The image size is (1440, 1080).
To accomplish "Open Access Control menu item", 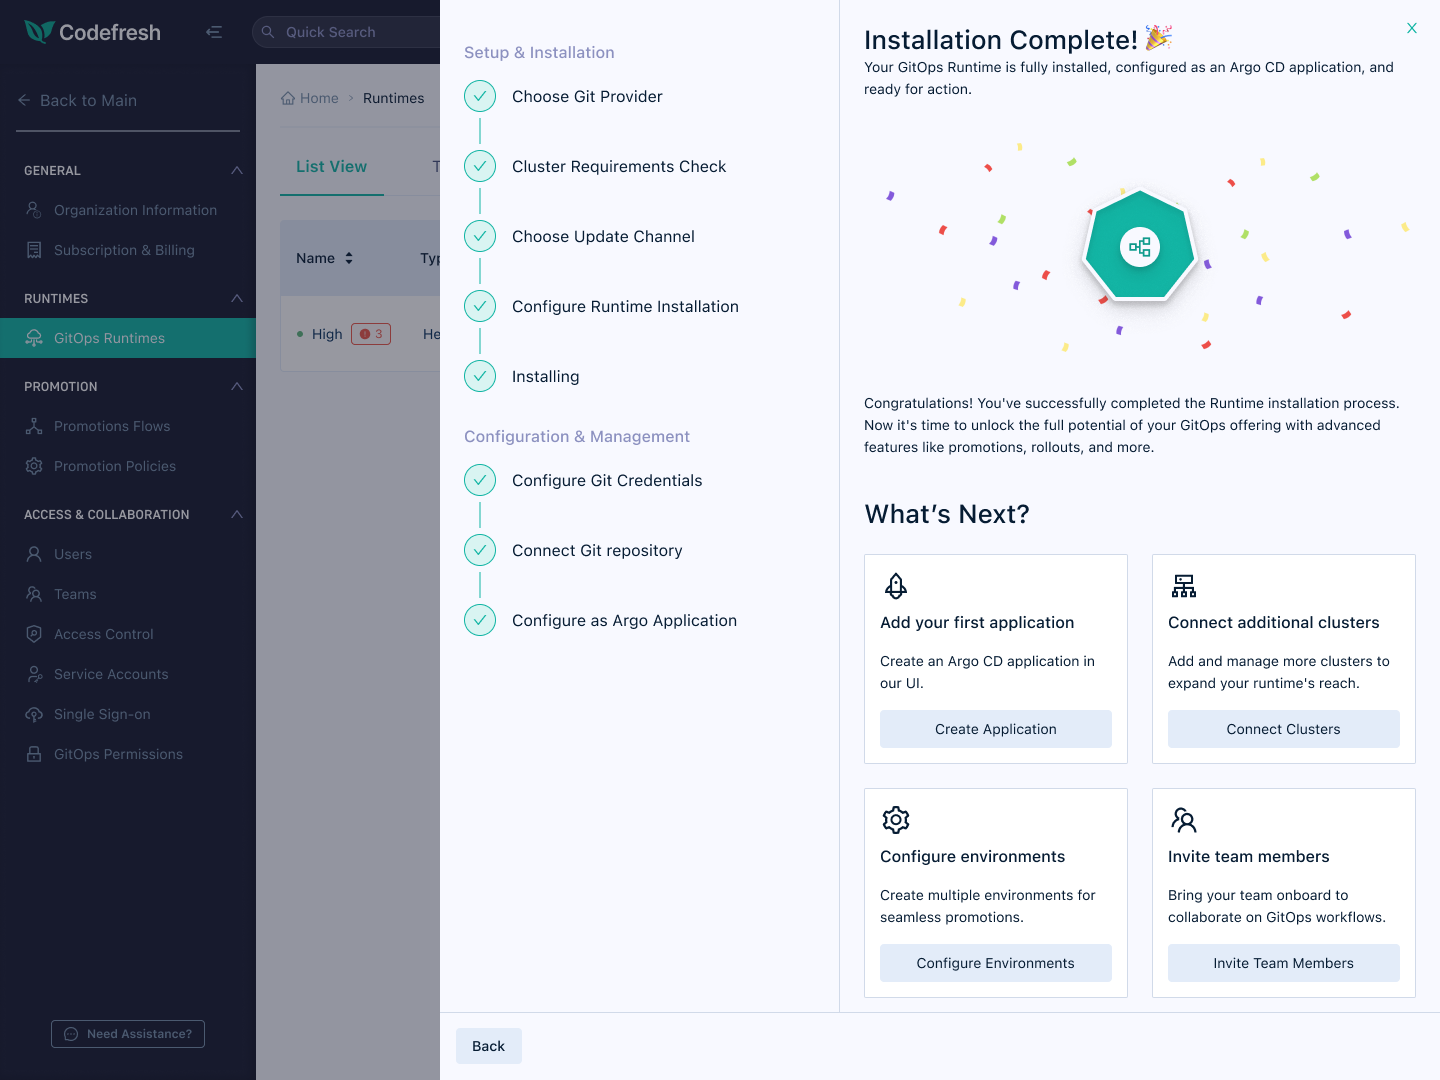I will coord(128,634).
